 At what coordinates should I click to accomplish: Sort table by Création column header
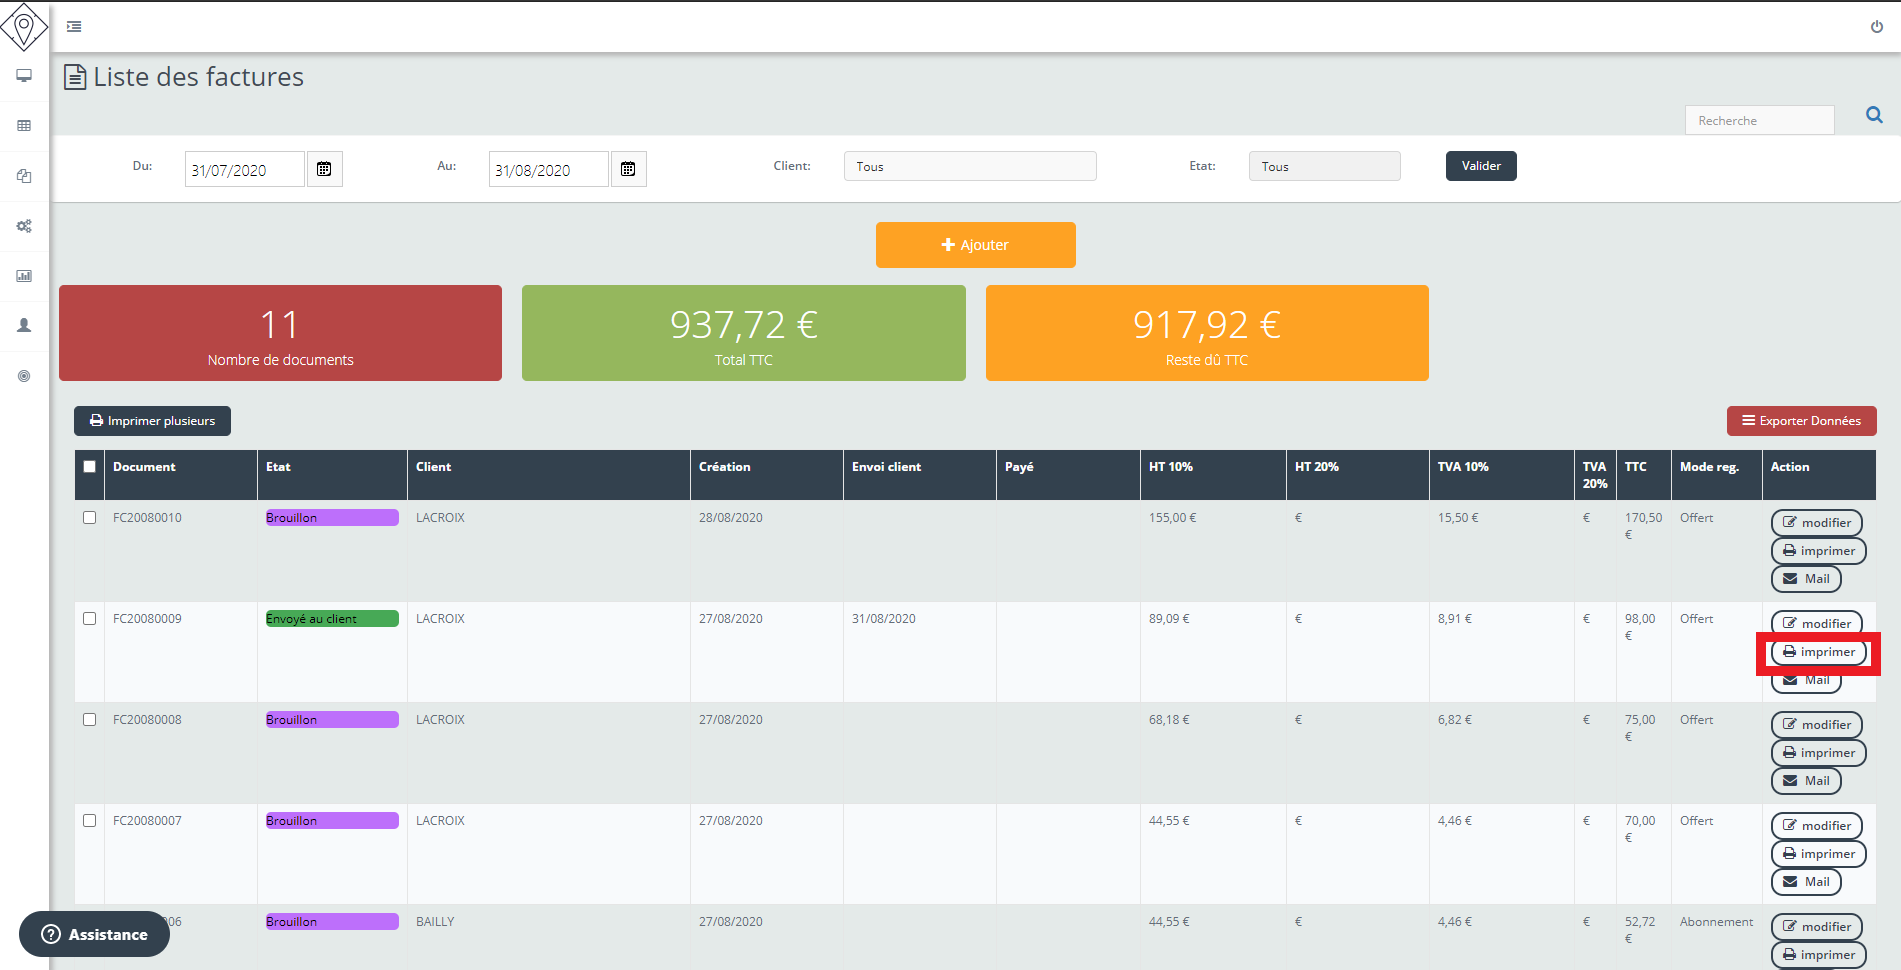tap(724, 467)
